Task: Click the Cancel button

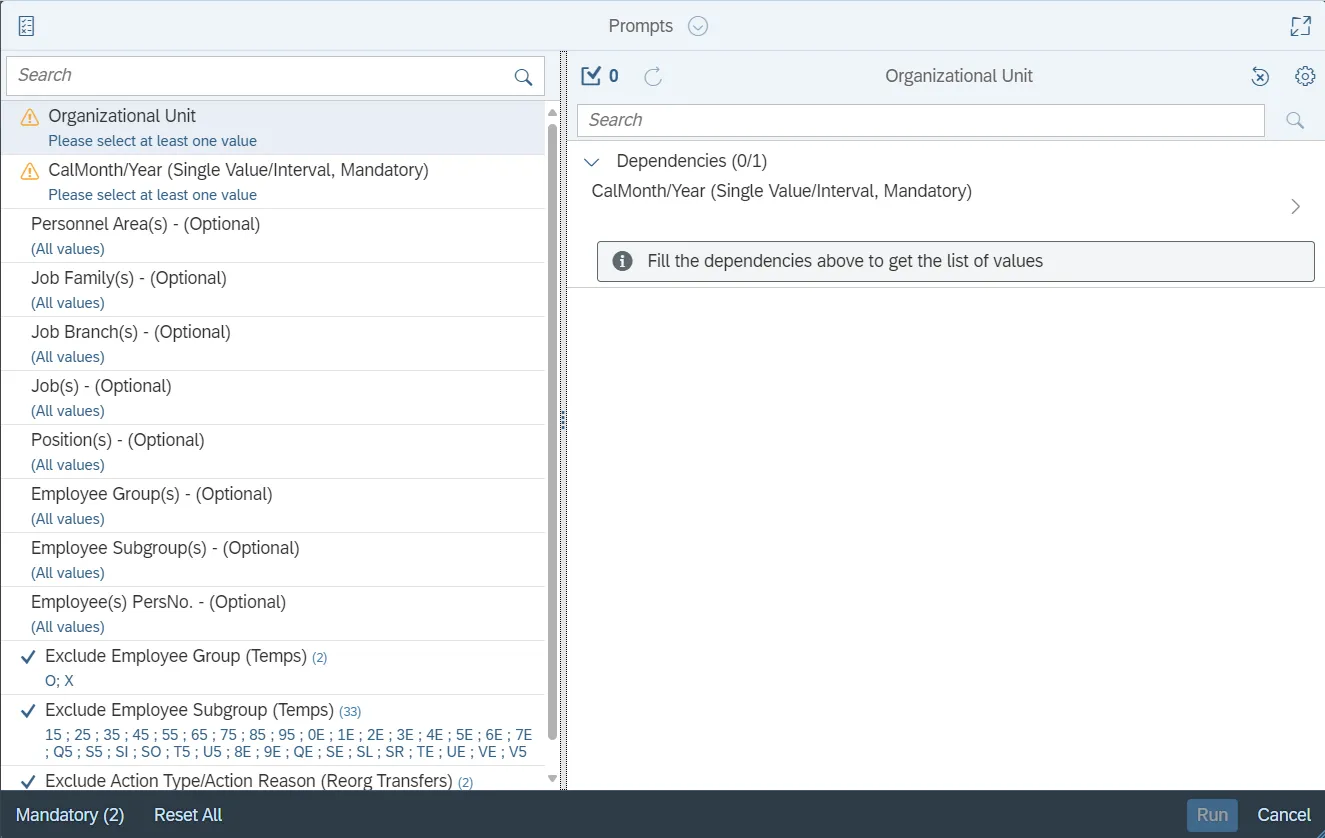Action: coord(1283,815)
